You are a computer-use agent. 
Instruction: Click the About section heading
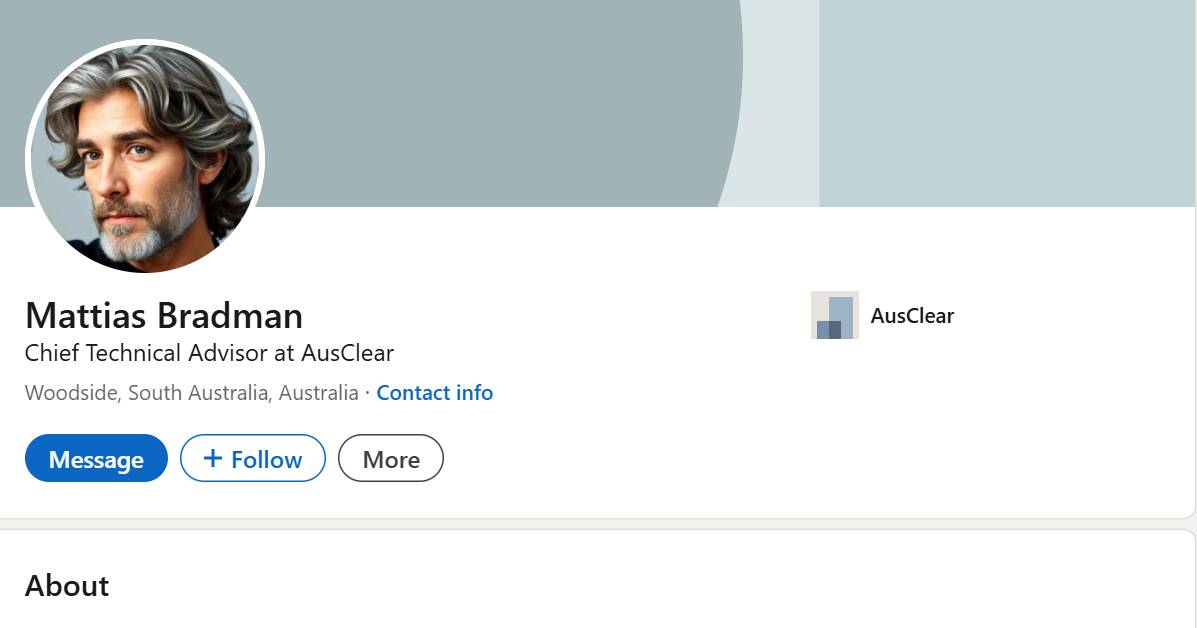pyautogui.click(x=67, y=586)
